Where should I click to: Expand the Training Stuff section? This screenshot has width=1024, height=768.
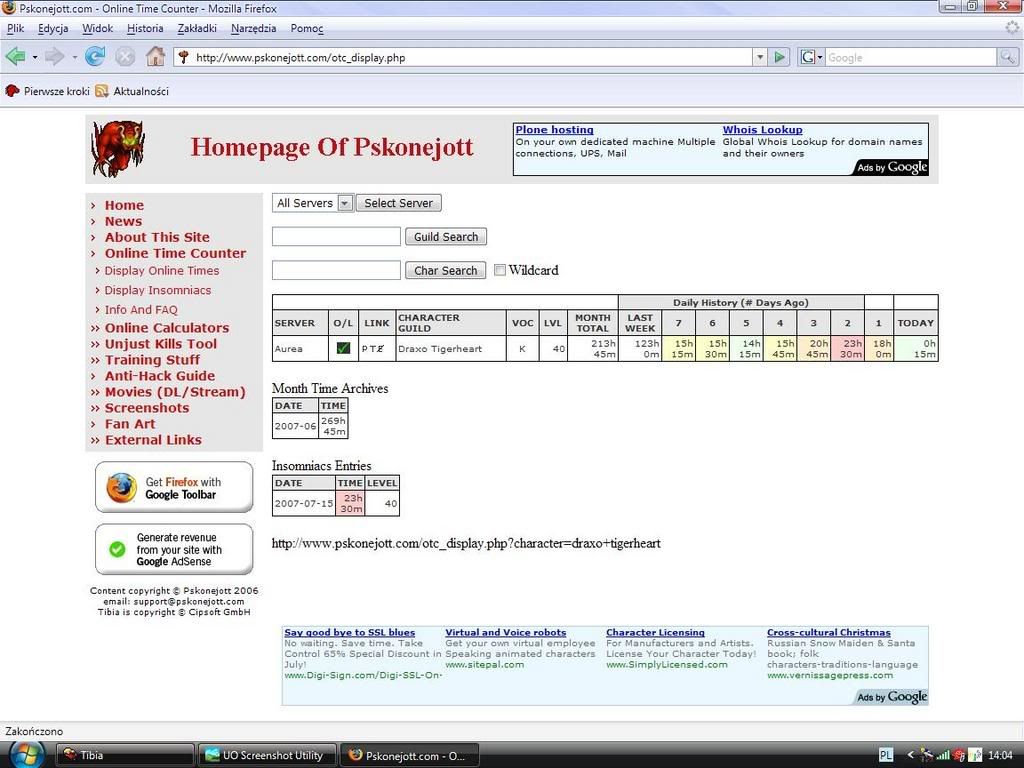tap(152, 360)
